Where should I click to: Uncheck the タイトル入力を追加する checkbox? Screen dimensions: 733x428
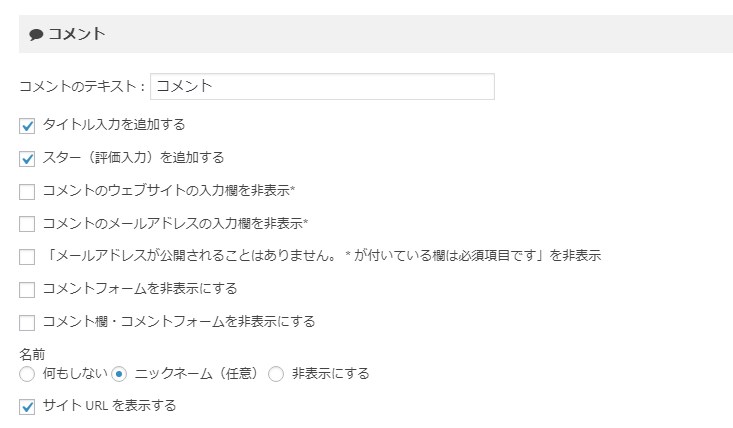[x=27, y=126]
